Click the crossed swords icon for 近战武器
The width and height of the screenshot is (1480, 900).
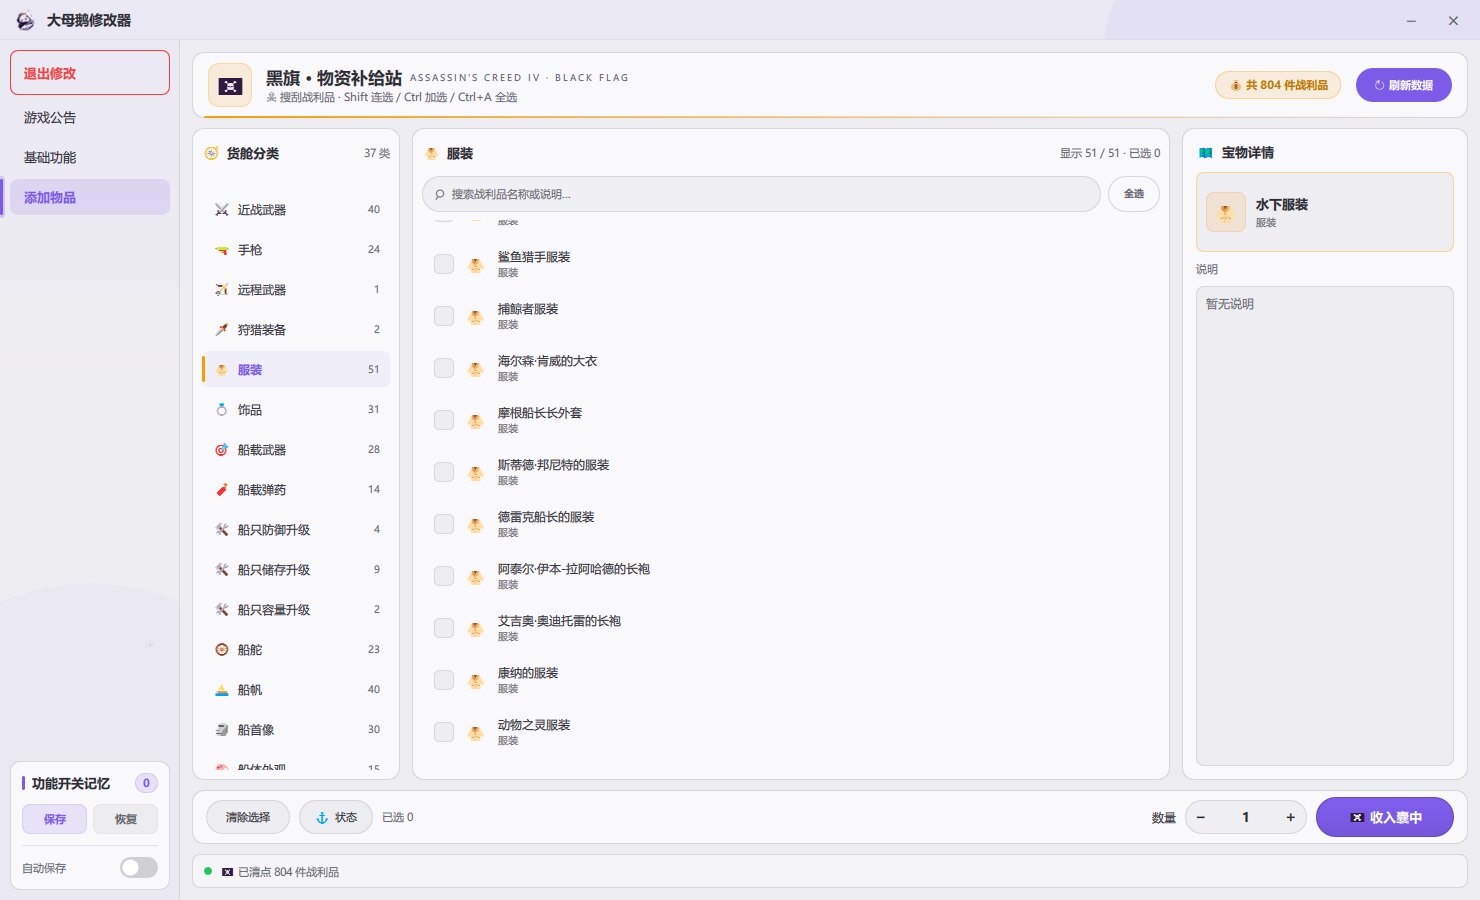(222, 210)
